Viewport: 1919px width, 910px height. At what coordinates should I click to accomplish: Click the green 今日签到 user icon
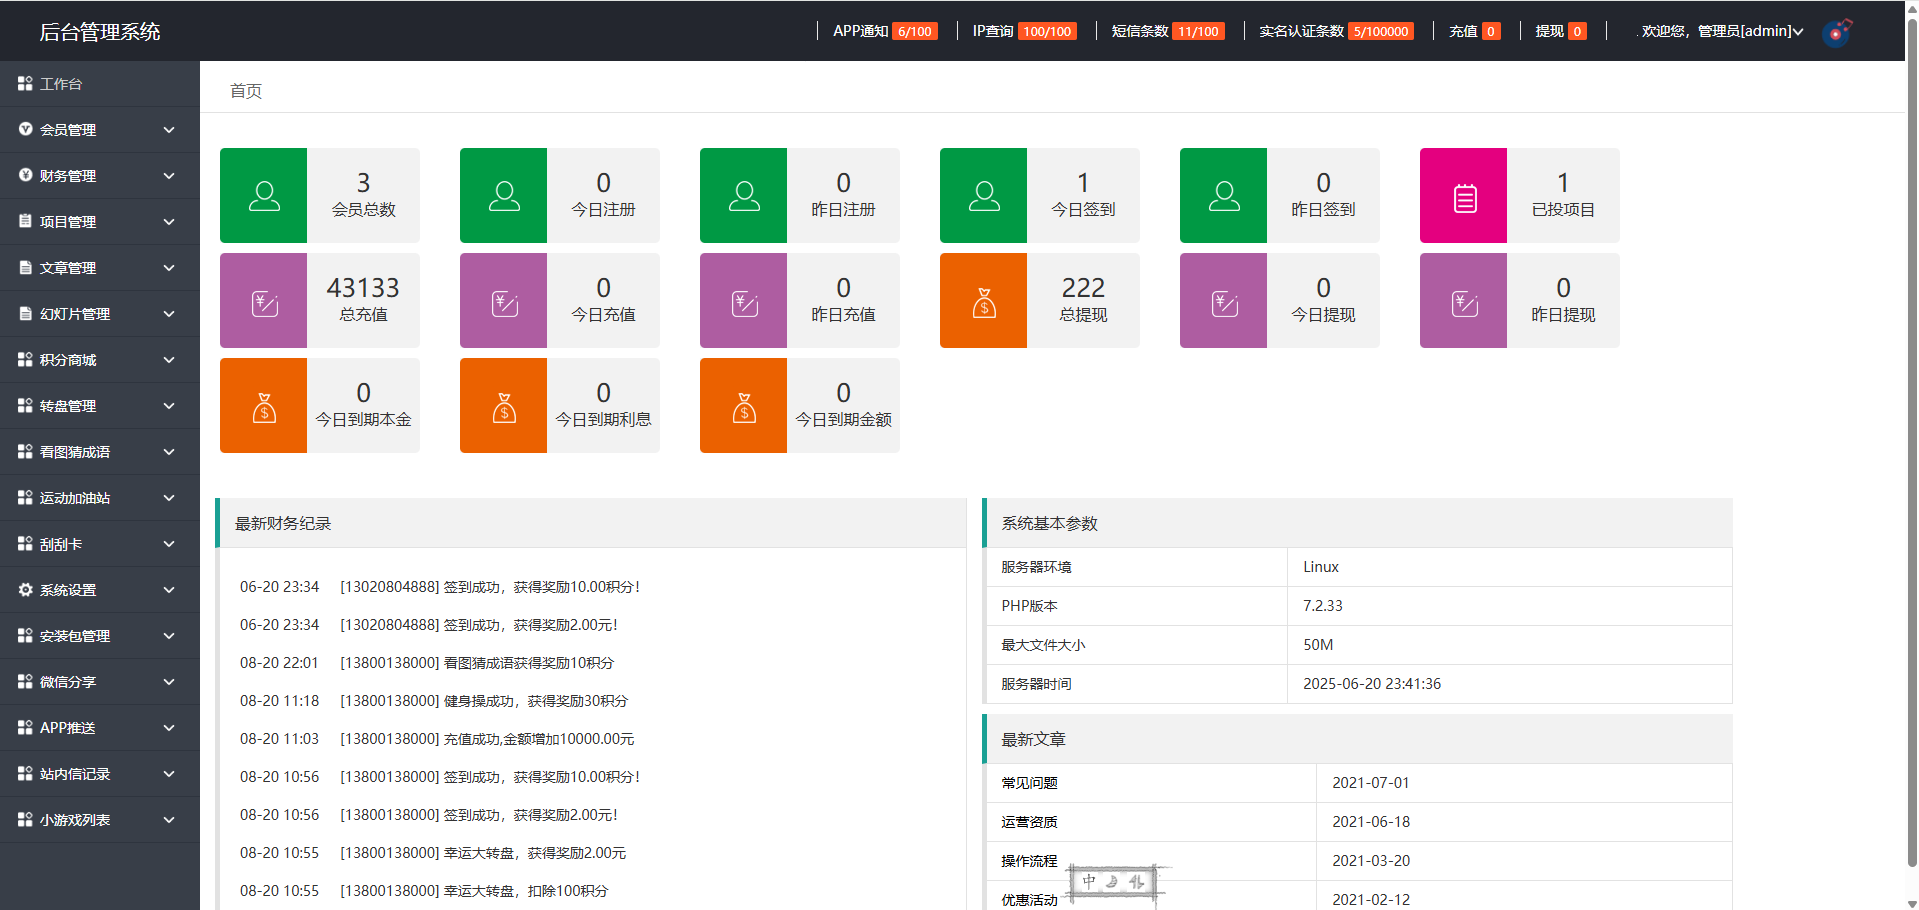point(984,196)
